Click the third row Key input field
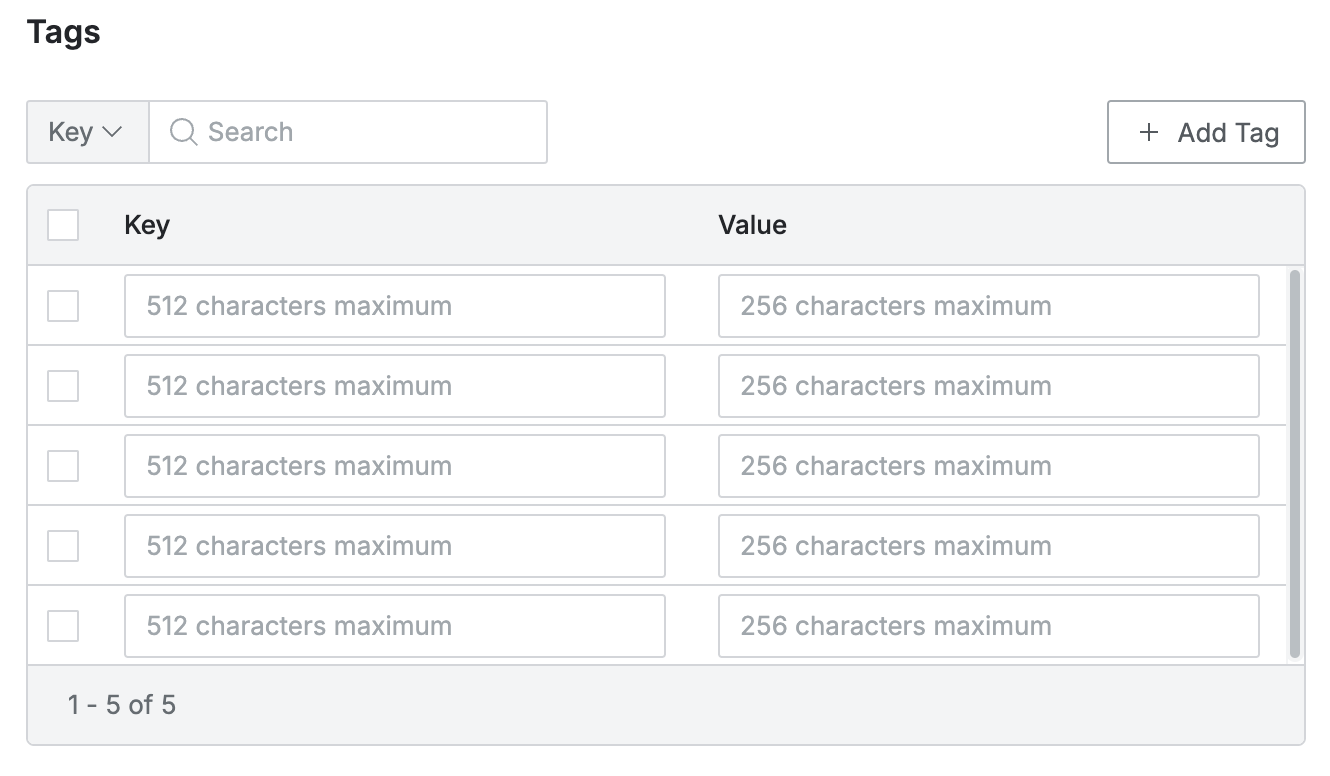 (394, 466)
